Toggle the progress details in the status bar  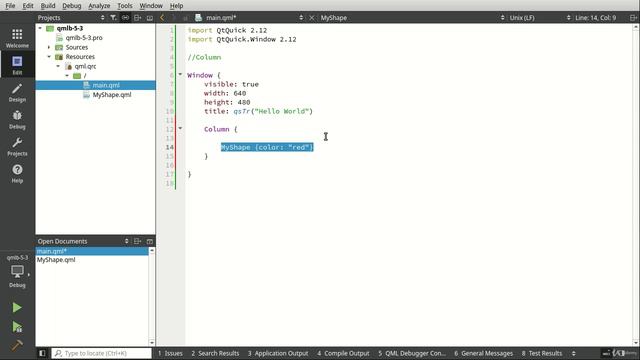[x=607, y=353]
